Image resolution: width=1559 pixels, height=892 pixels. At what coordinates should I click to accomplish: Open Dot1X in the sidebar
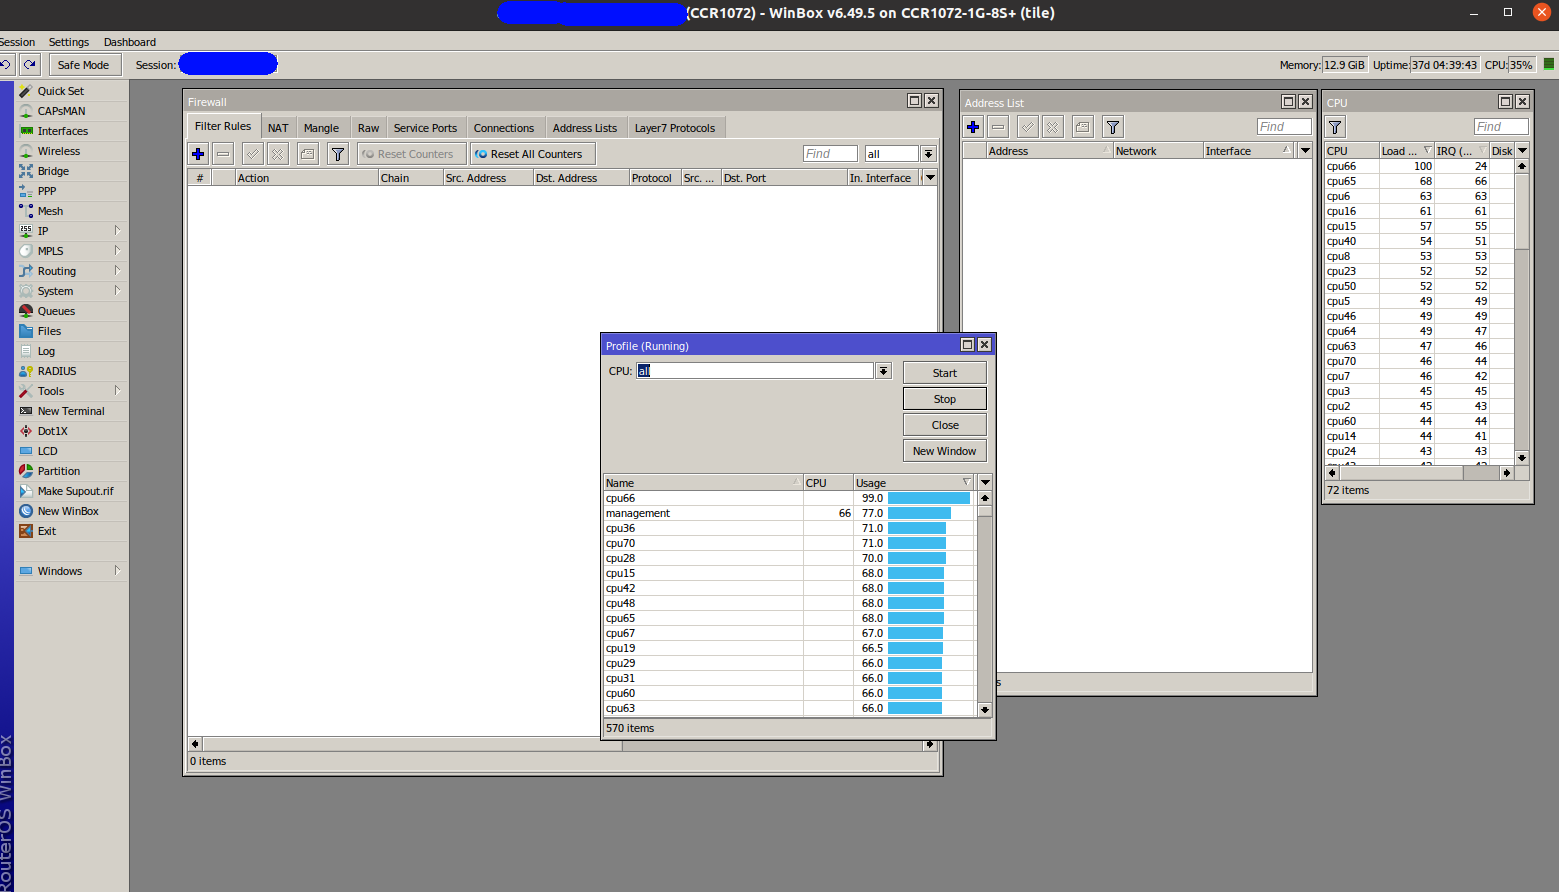tap(72, 431)
